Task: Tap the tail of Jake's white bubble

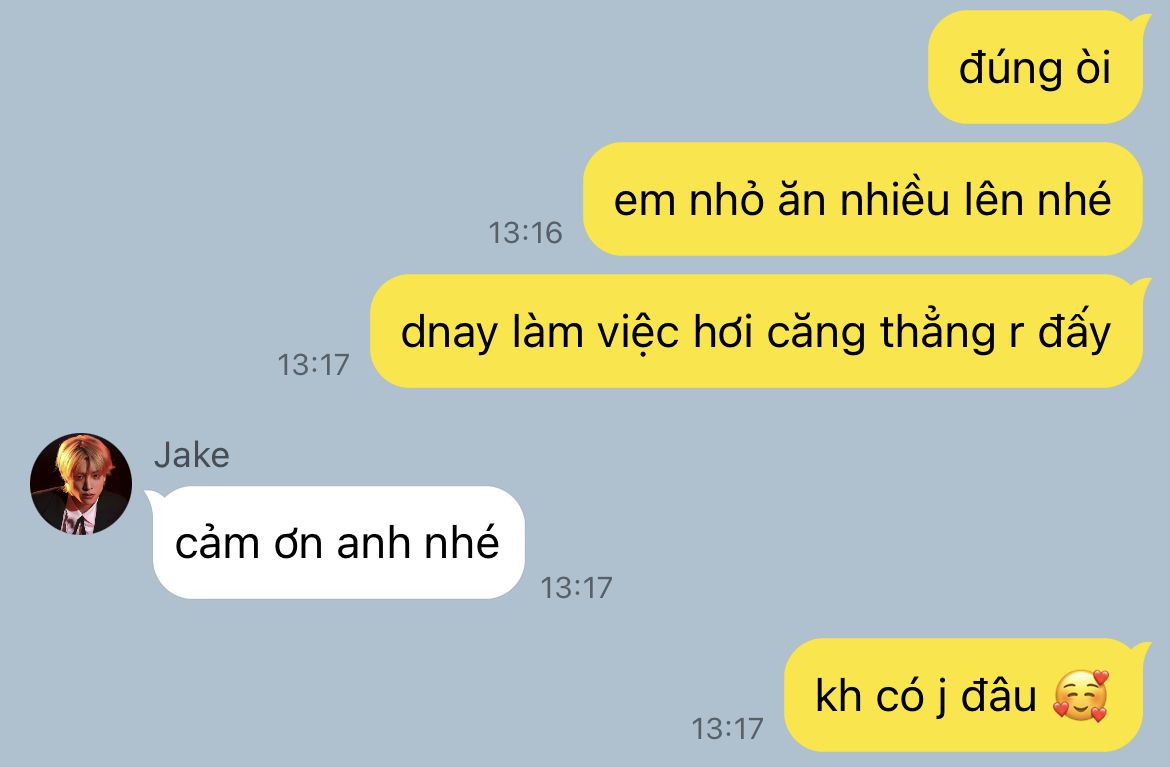Action: (154, 498)
